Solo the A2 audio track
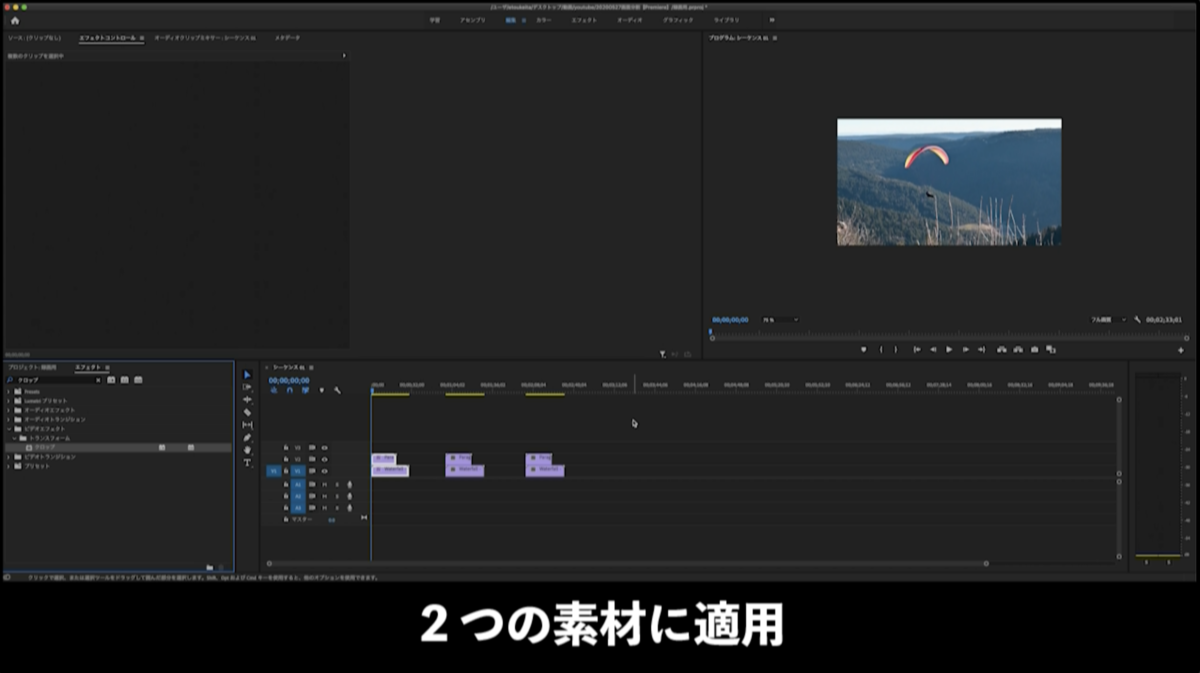The image size is (1200, 673). pos(337,496)
